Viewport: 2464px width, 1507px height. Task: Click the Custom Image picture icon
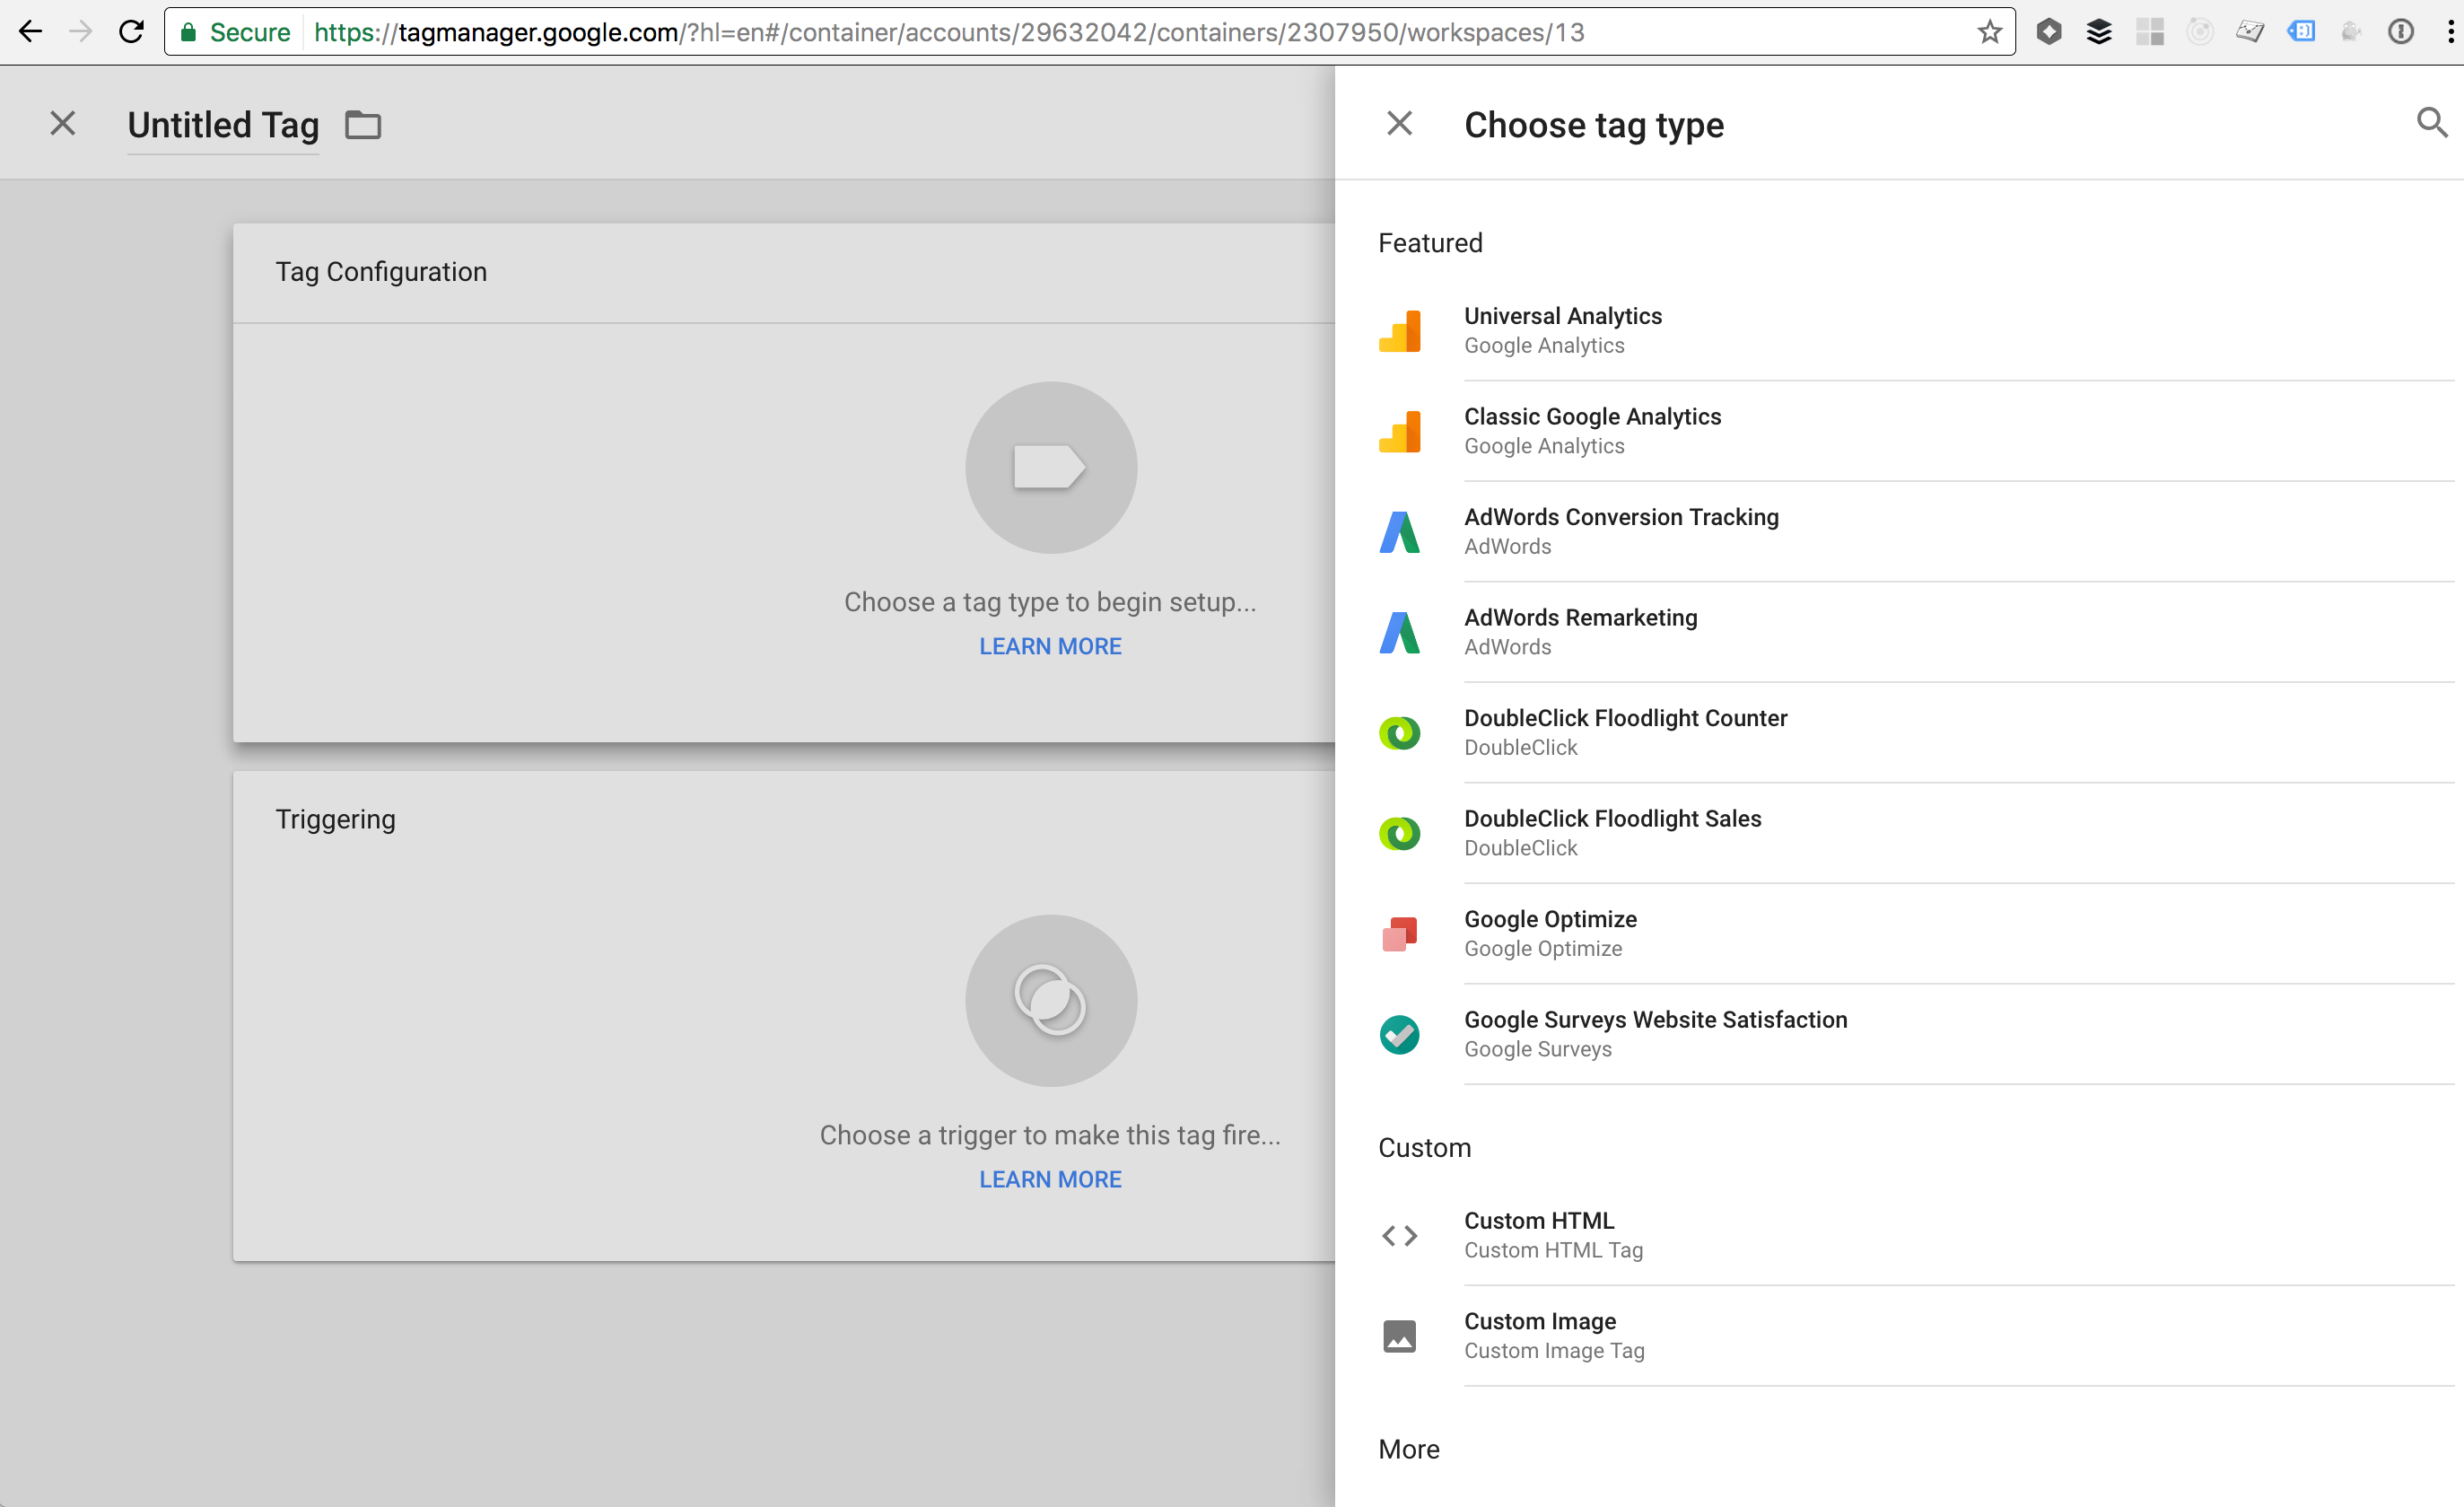pyautogui.click(x=1399, y=1336)
